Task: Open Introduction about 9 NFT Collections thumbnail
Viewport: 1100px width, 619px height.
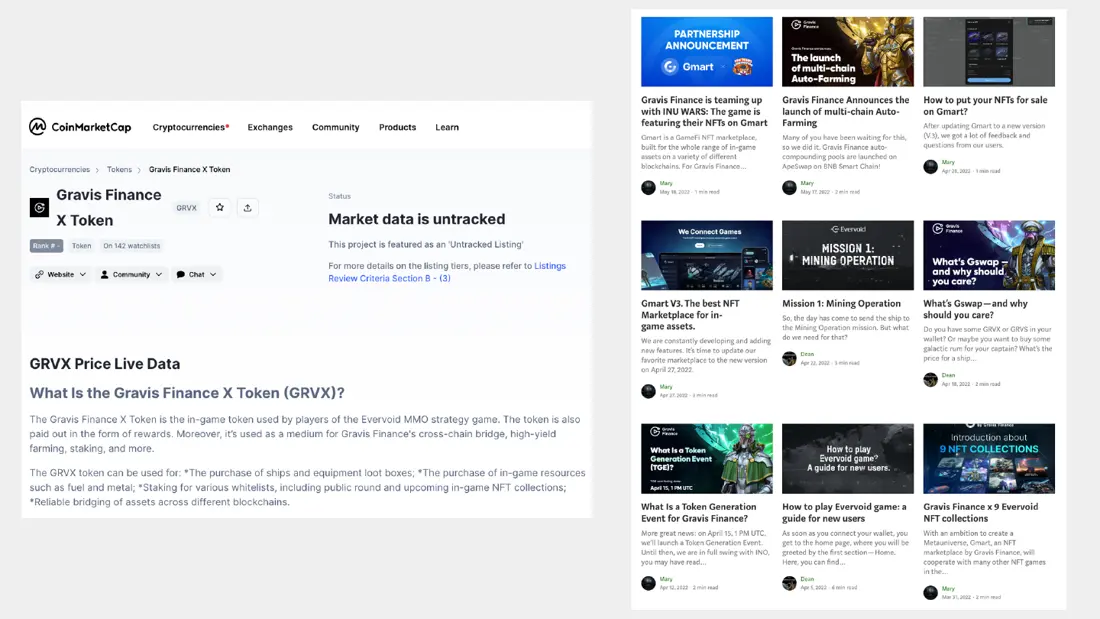Action: pos(988,458)
